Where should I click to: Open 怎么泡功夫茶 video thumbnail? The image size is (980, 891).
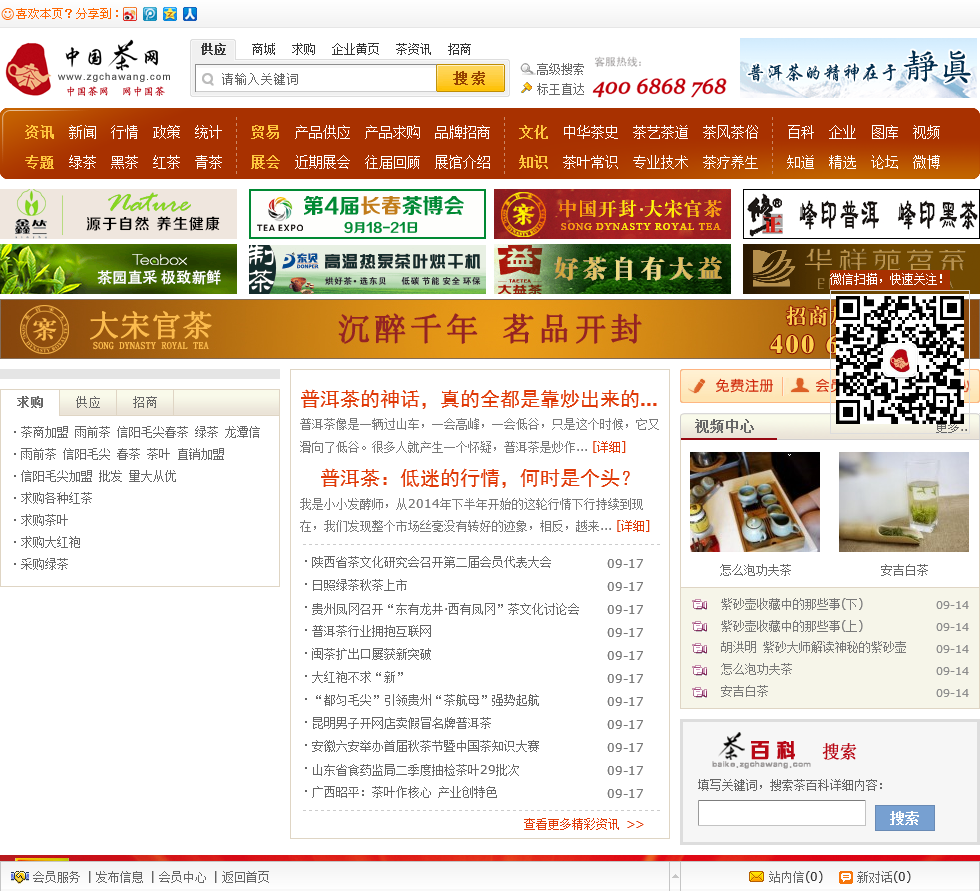(x=754, y=502)
